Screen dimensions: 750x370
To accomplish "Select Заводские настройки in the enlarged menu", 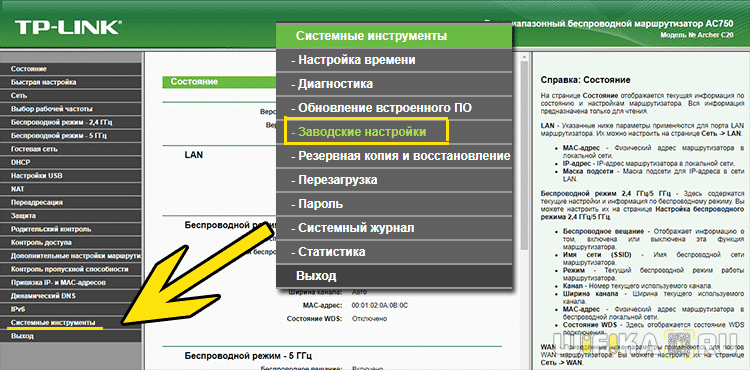I will pyautogui.click(x=394, y=132).
